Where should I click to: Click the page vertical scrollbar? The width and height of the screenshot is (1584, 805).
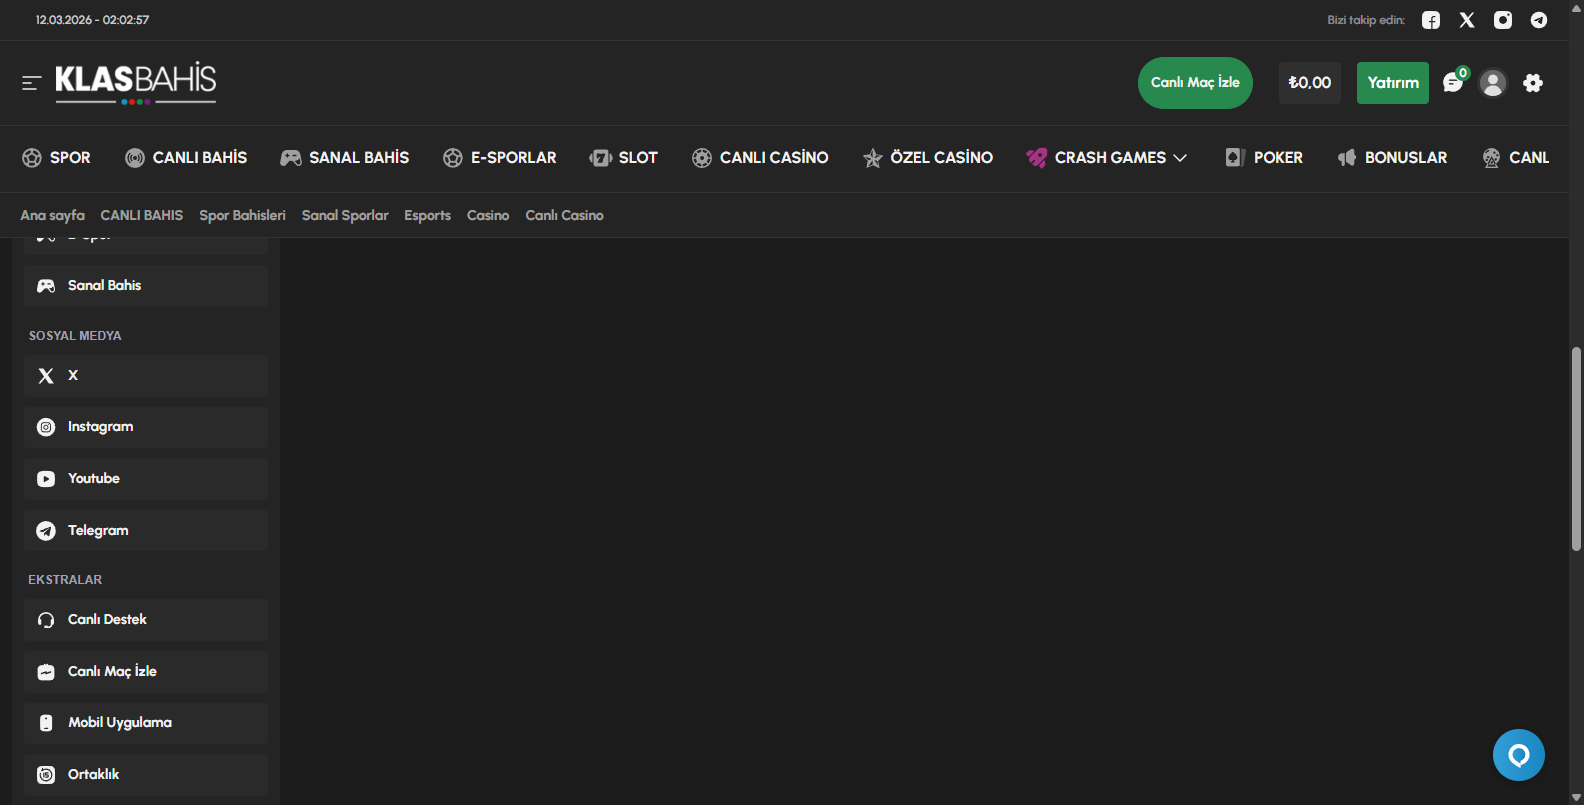1576,448
